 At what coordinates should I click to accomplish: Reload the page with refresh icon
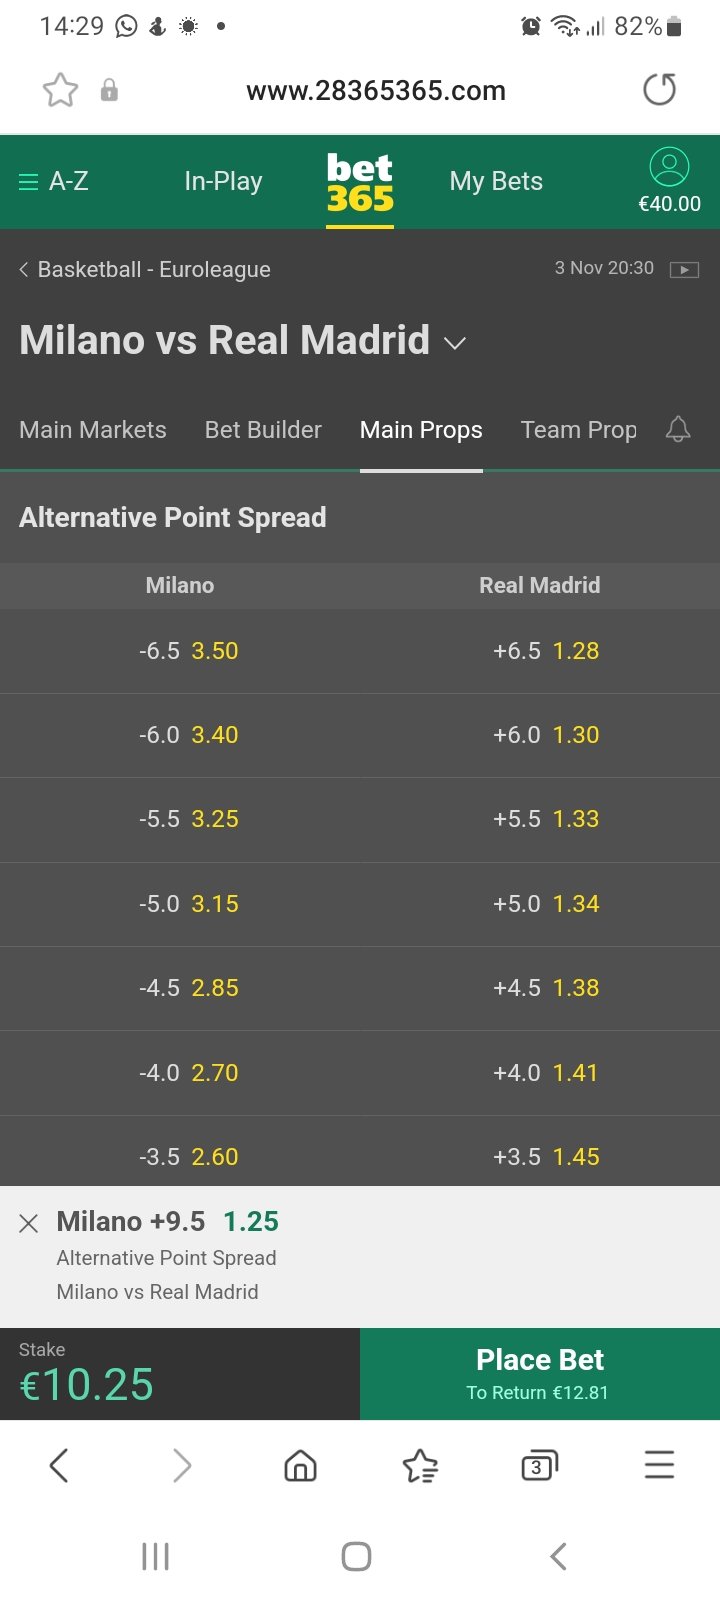pyautogui.click(x=659, y=90)
